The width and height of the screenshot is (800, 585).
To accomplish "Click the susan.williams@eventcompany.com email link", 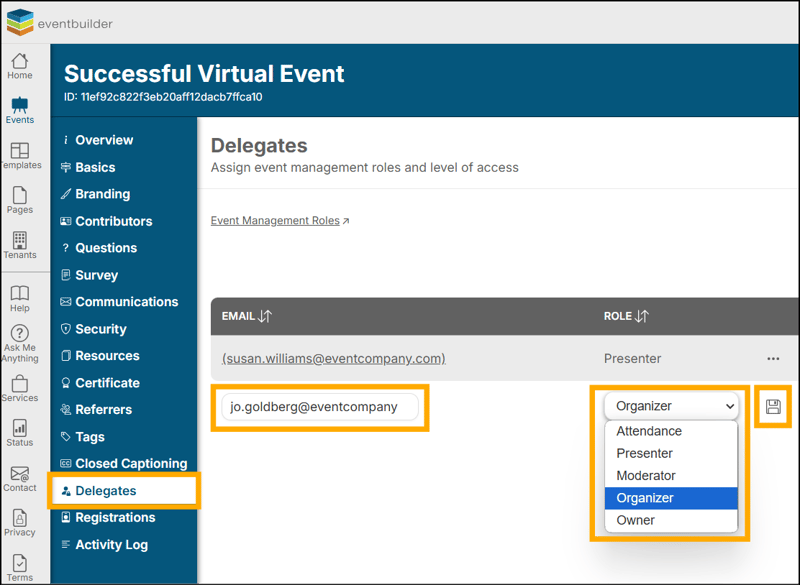I will click(333, 358).
